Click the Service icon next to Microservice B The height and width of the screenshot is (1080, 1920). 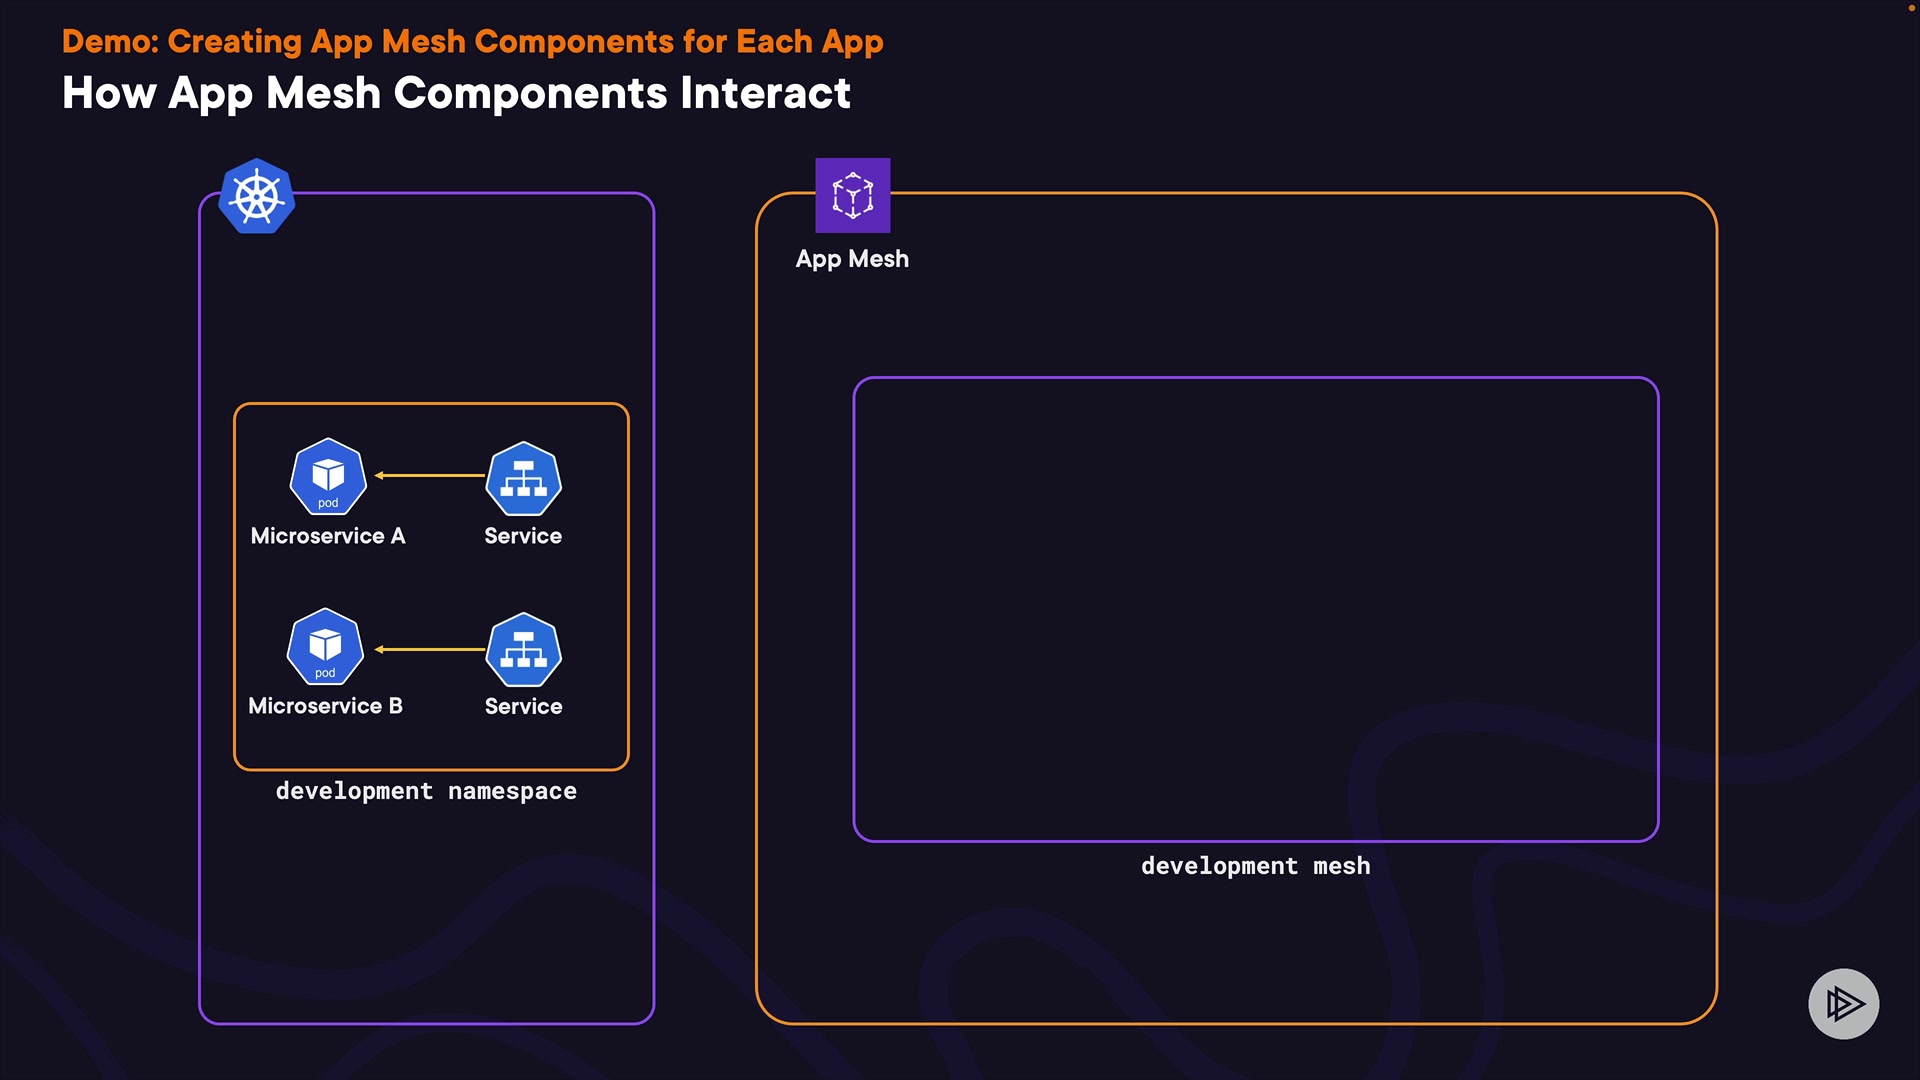[x=523, y=650]
